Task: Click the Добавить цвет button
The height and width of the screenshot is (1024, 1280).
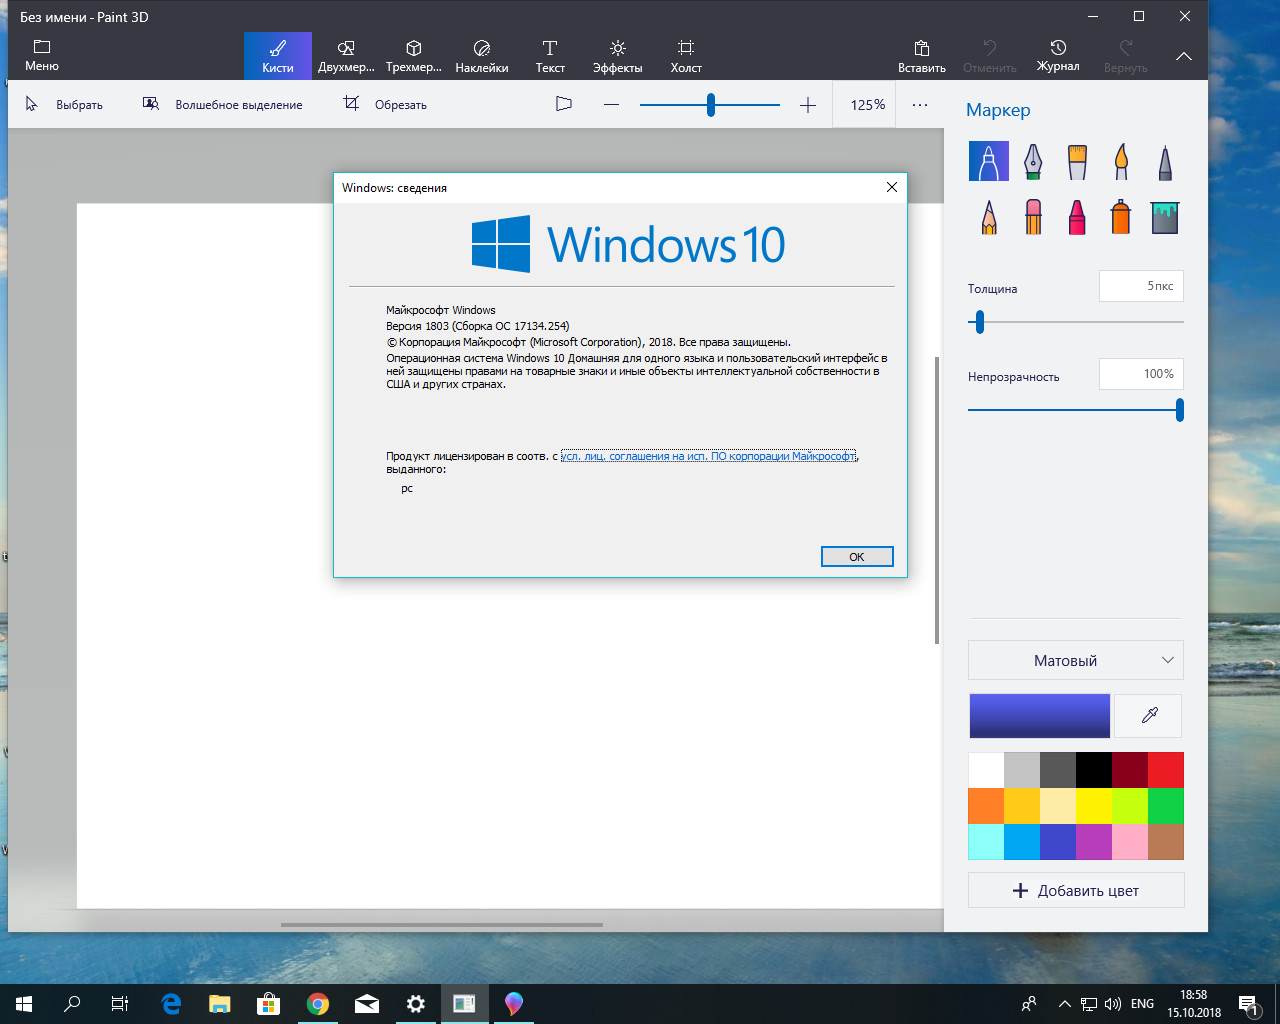Action: coord(1076,890)
